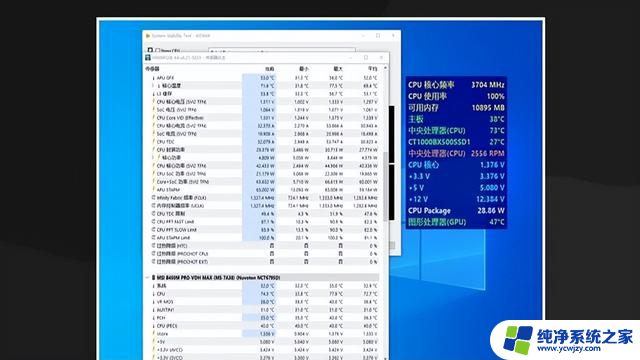640x360 pixels.
Task: Click the 最大 column header
Action: tap(338, 69)
